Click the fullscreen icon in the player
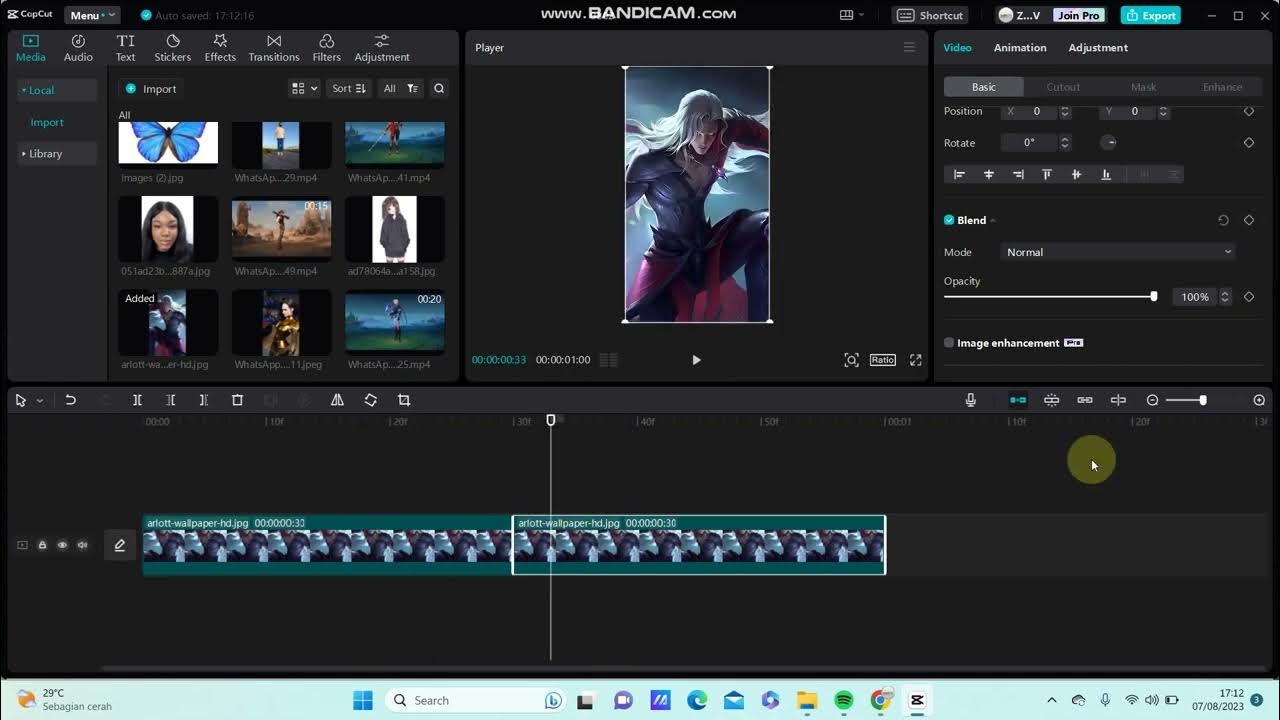This screenshot has width=1280, height=720. (915, 360)
